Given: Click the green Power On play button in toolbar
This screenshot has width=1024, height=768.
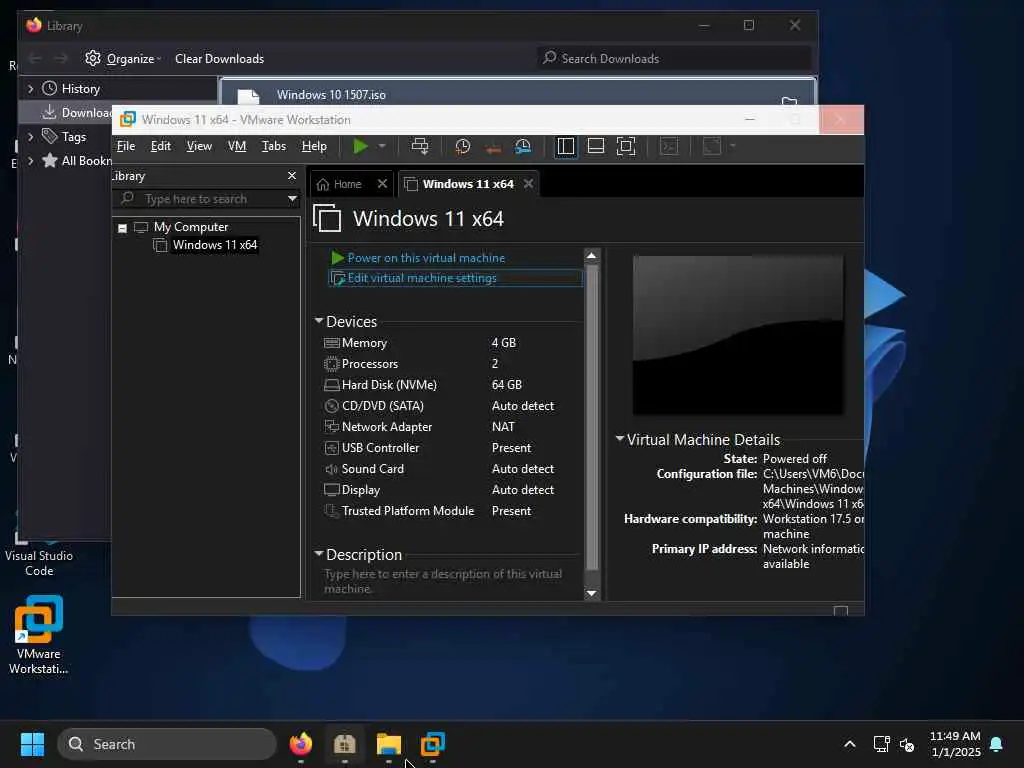Looking at the screenshot, I should point(360,146).
